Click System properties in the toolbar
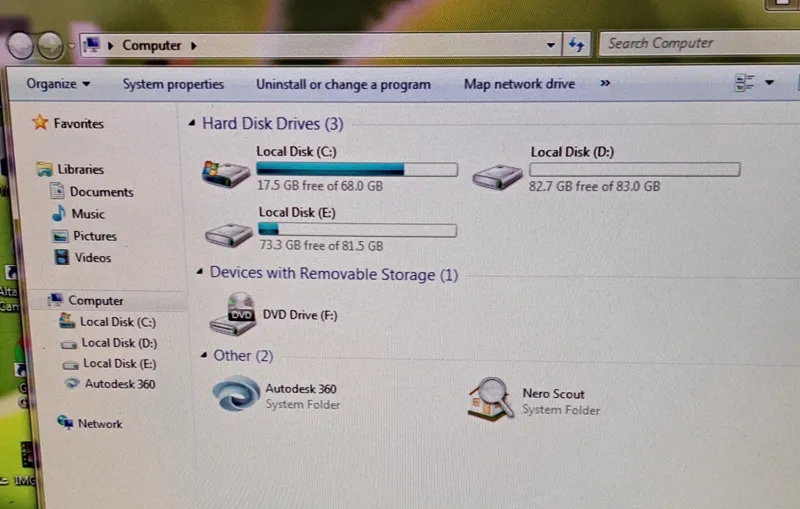Screen dimensions: 800x509 (x=173, y=84)
